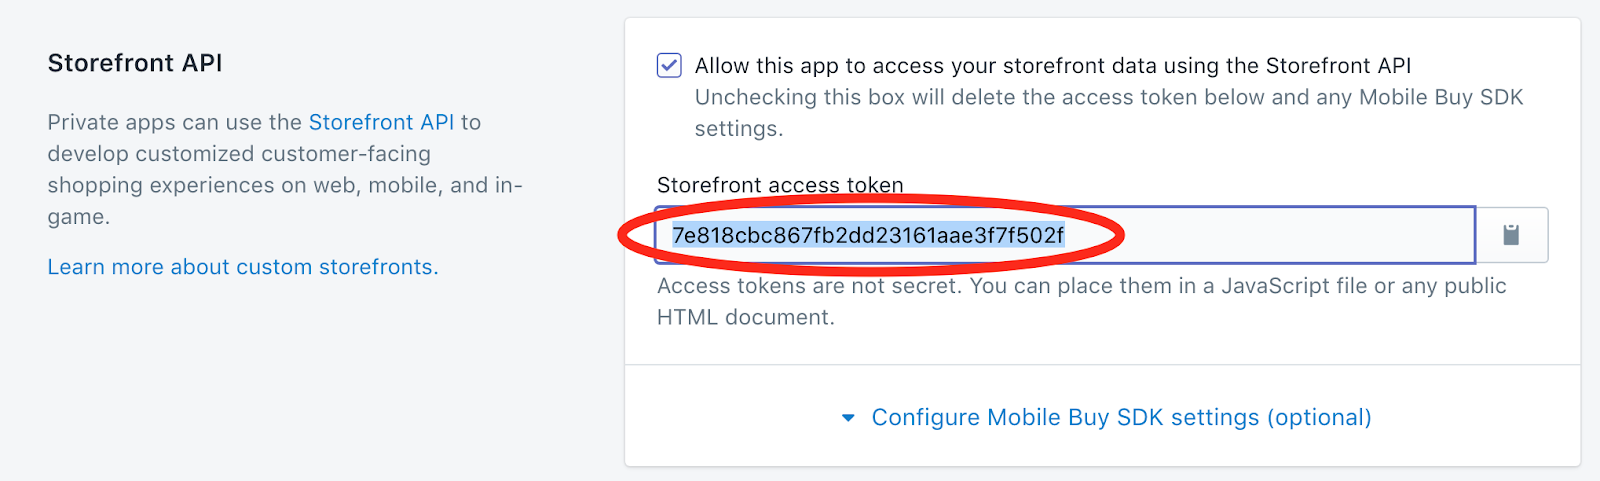Click the 'HTML document.' help text line
Viewport: 1600px width, 481px height.
tap(745, 318)
